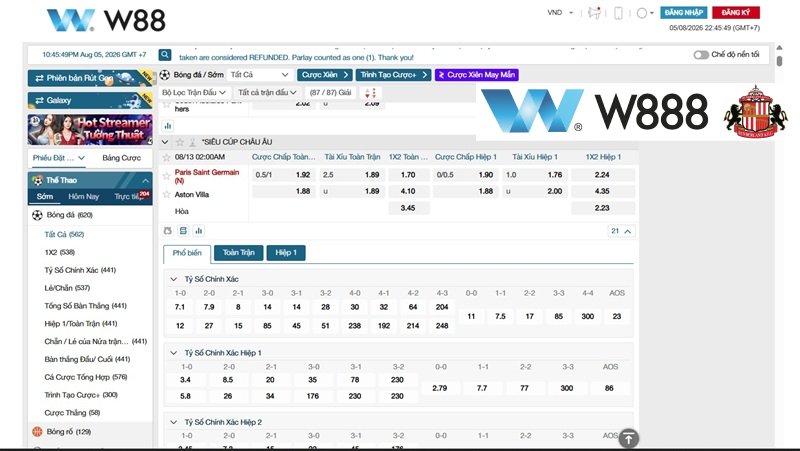Click the (87 / 87) Giải filter
This screenshot has height=451, width=800.
click(330, 93)
